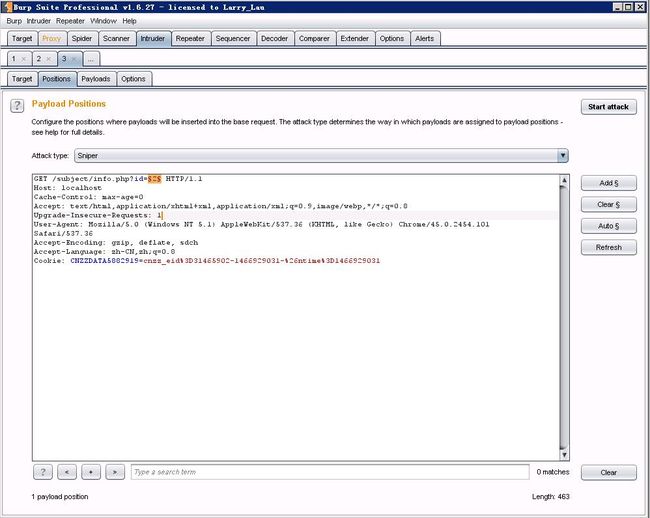
Task: Switch to the Scanner tab
Action: pos(116,39)
